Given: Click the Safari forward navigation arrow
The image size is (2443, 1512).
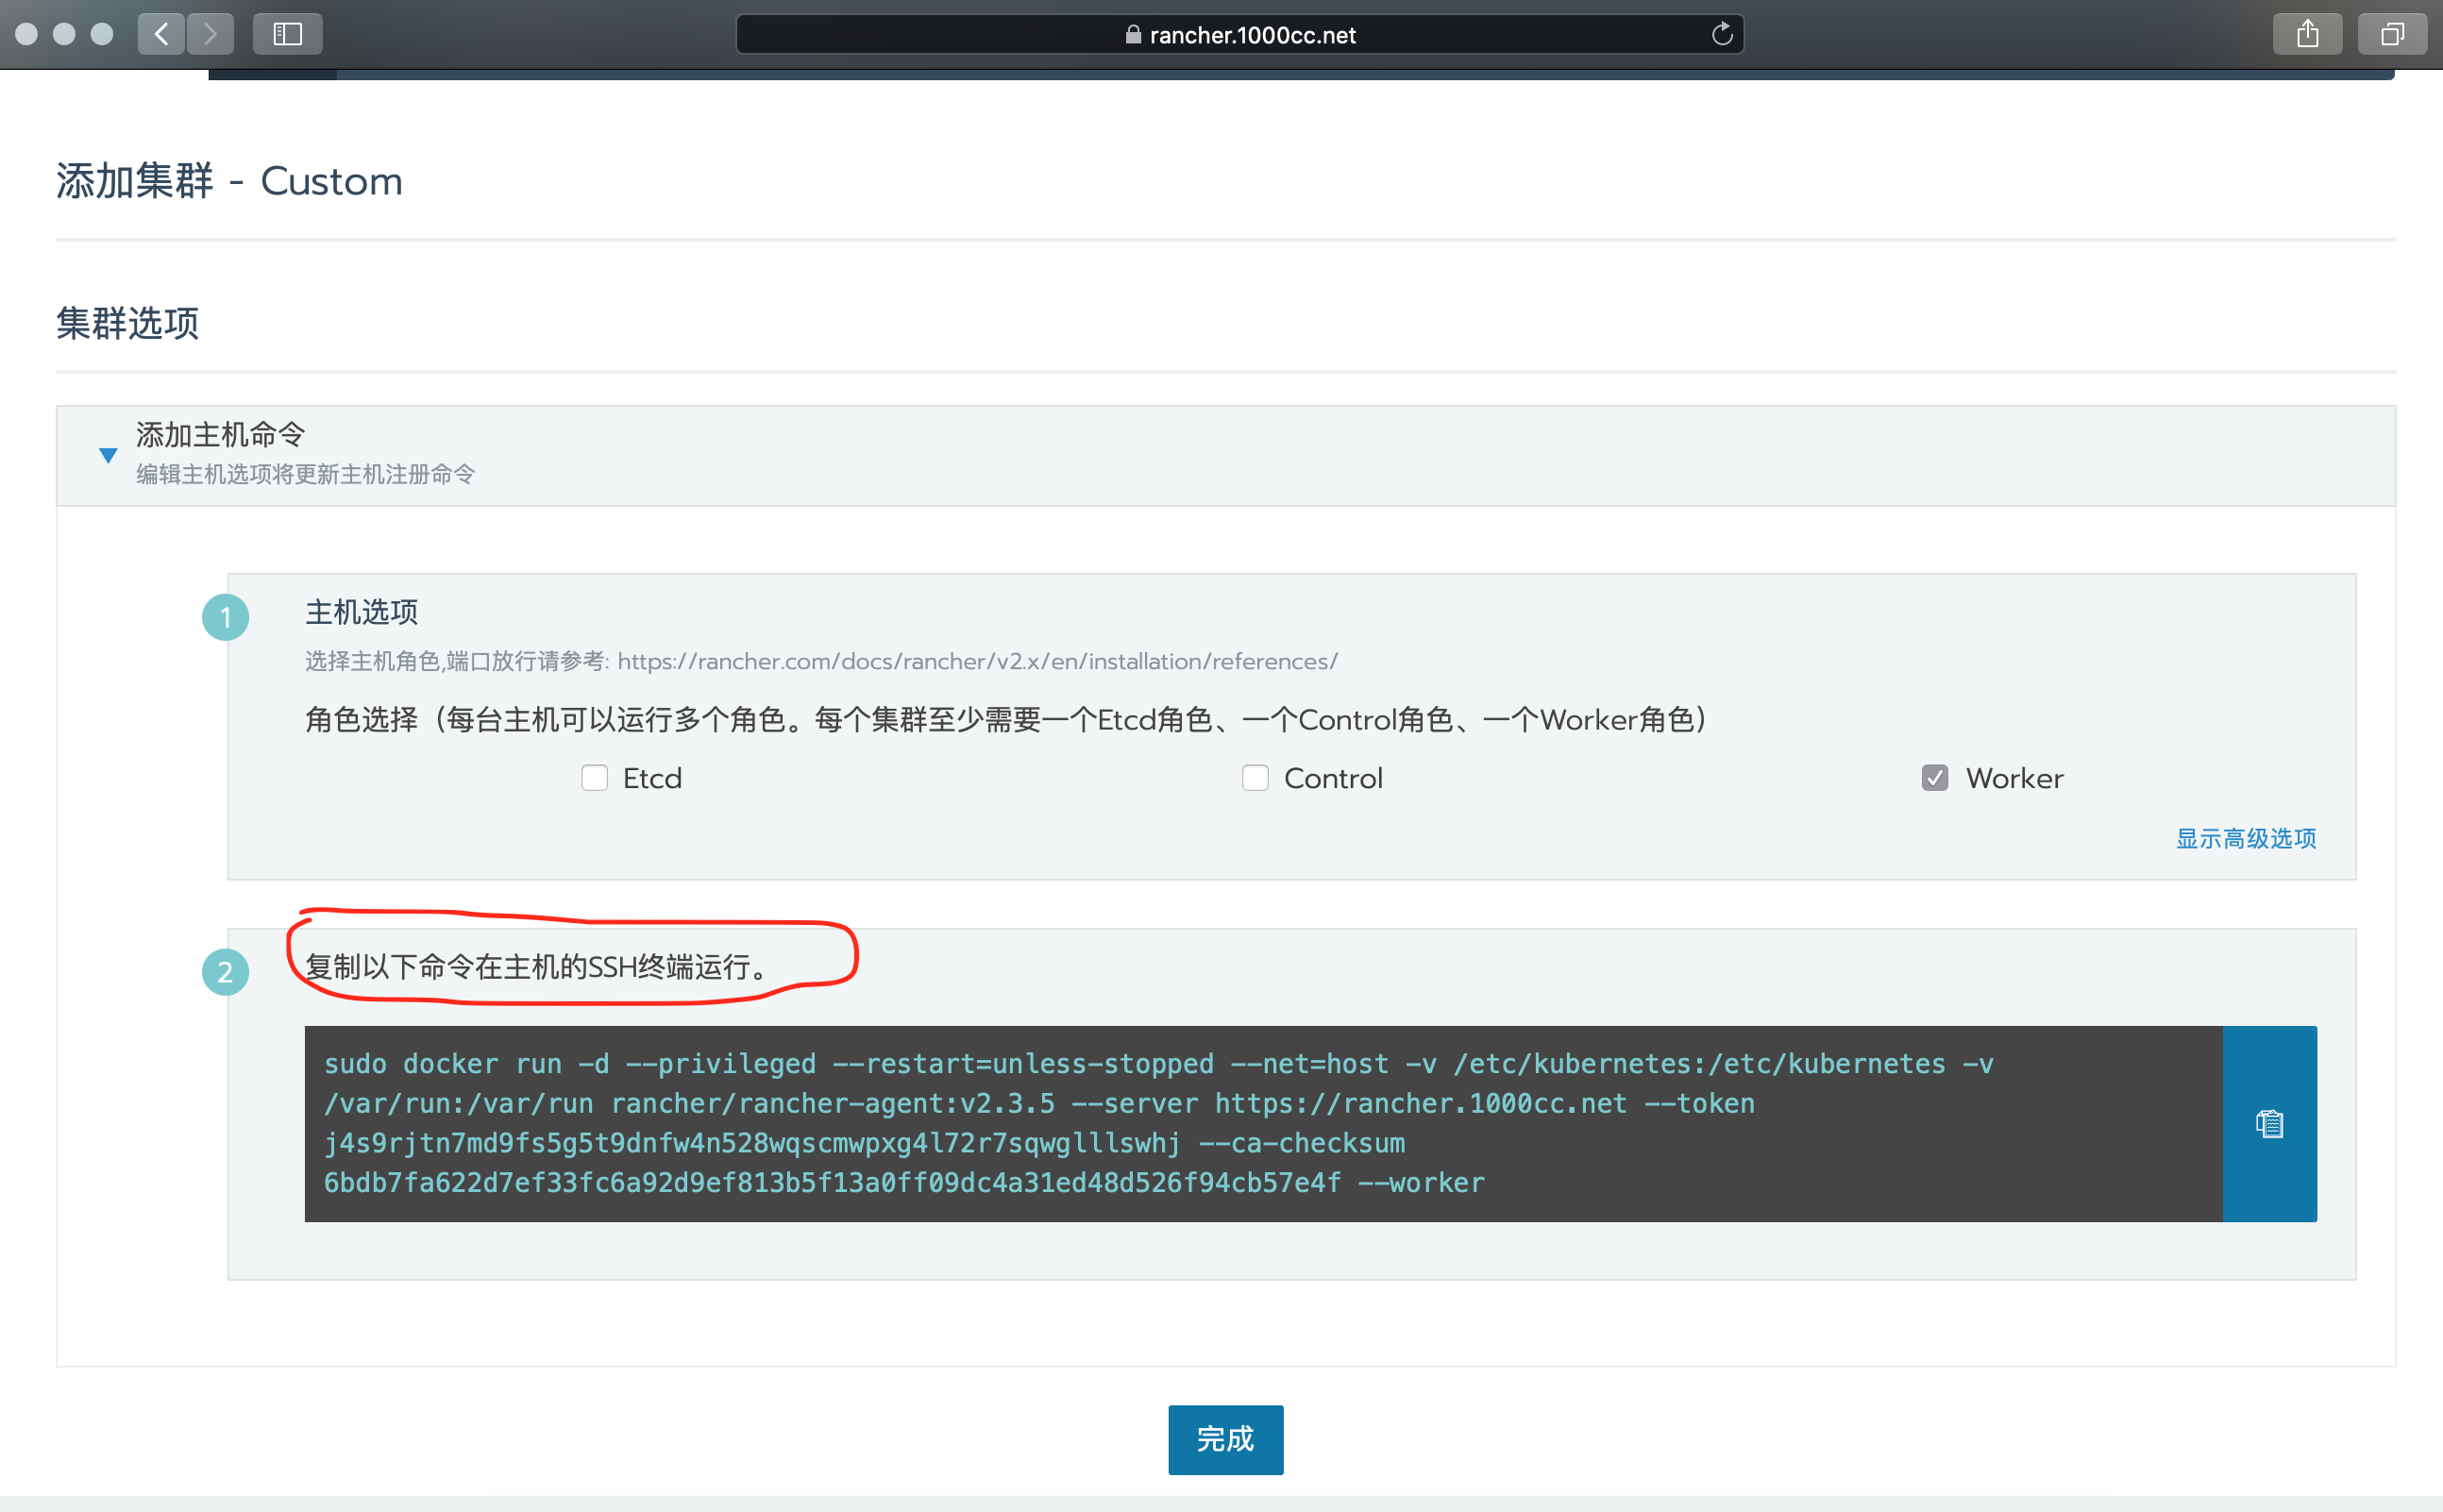Looking at the screenshot, I should [x=210, y=34].
